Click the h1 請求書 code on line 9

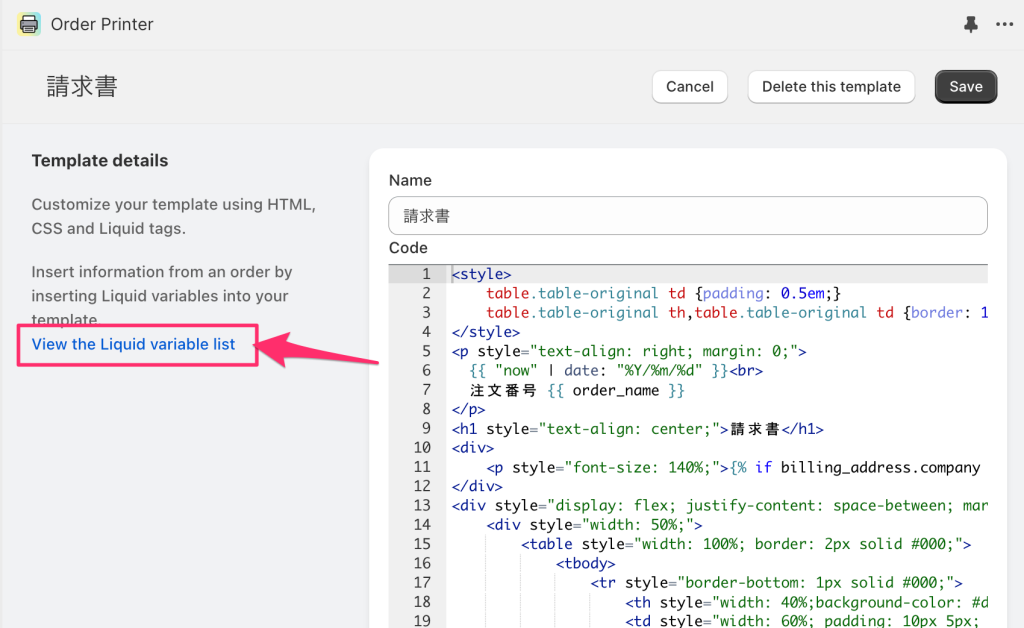pyautogui.click(x=637, y=429)
